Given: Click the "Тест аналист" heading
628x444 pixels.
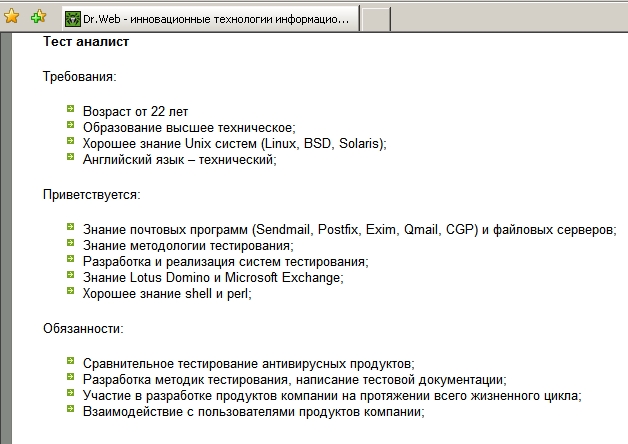Looking at the screenshot, I should 86,43.
